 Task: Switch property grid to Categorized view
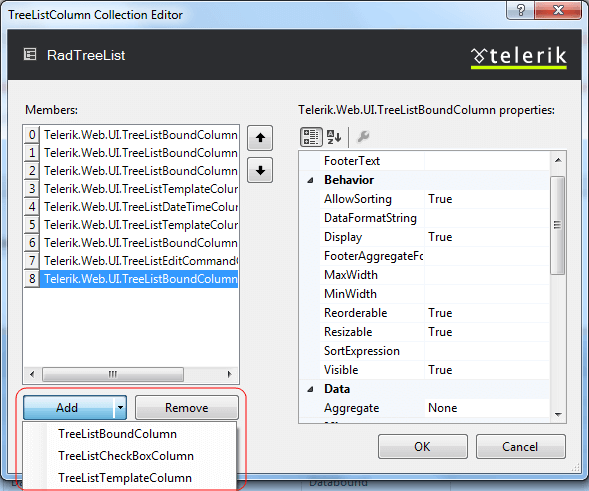point(311,136)
